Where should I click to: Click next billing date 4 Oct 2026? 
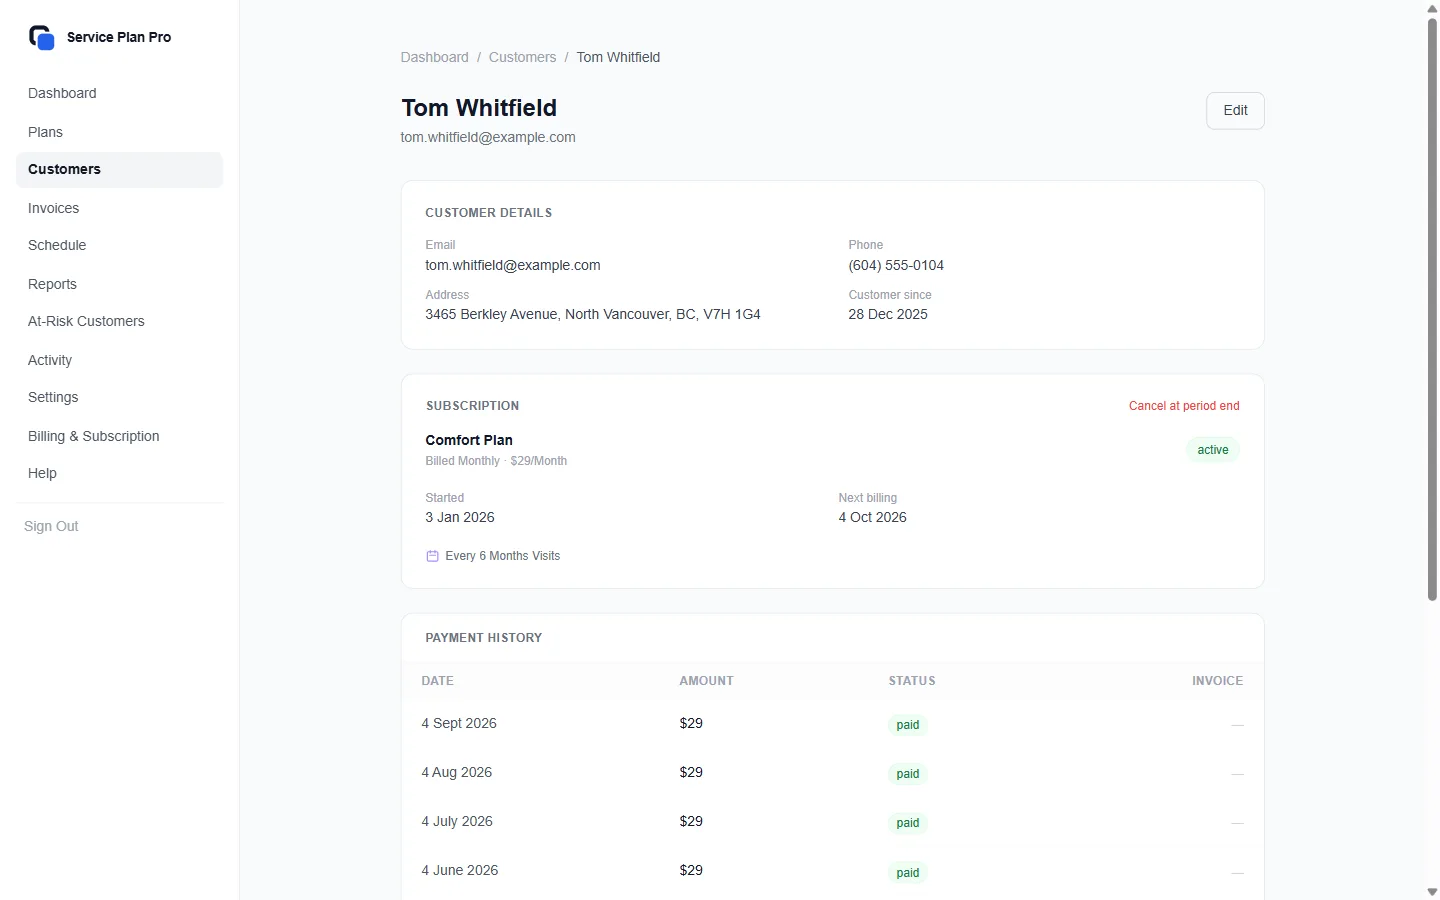872,517
